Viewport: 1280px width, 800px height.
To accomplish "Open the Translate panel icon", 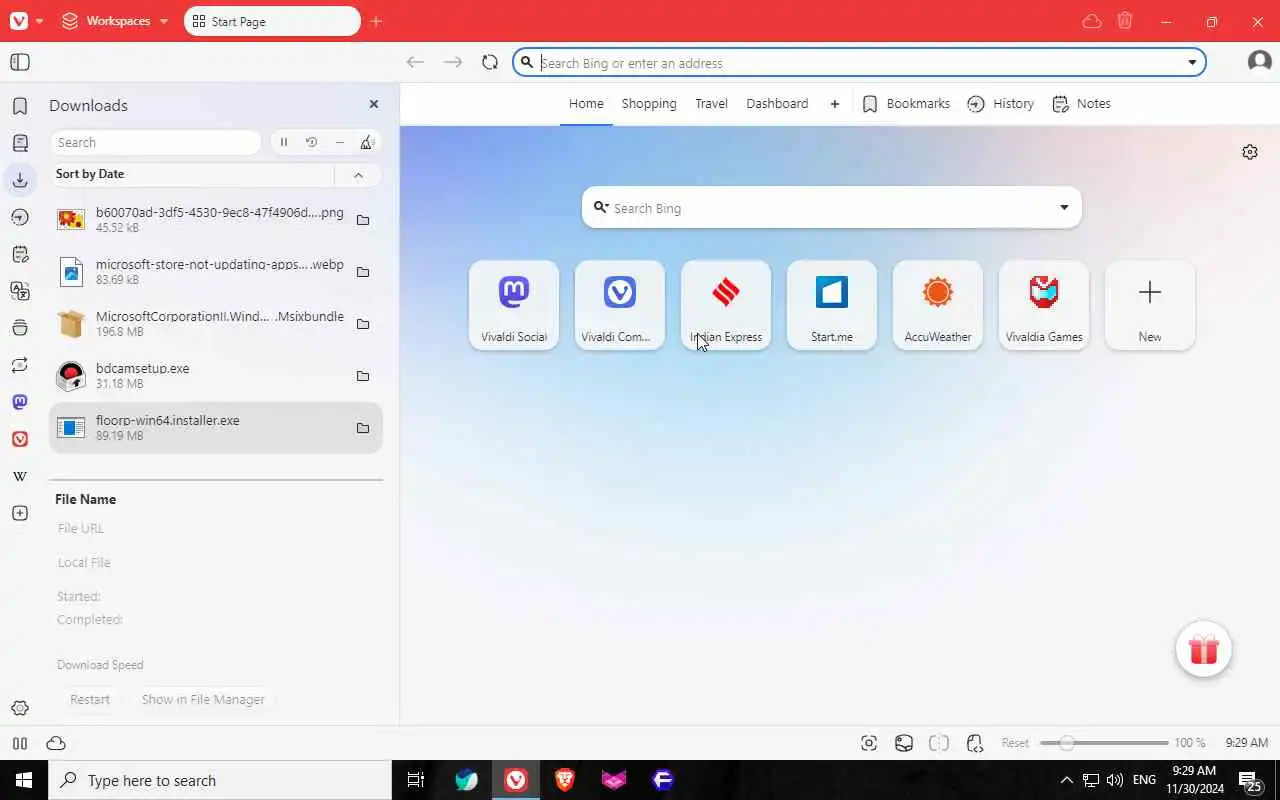I will coord(20,291).
